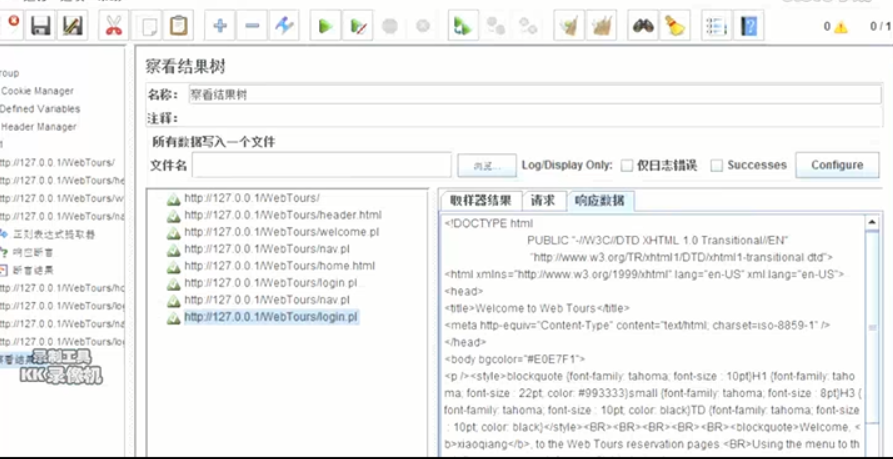Select the welcome.pl sample result
This screenshot has width=893, height=459.
(x=281, y=232)
